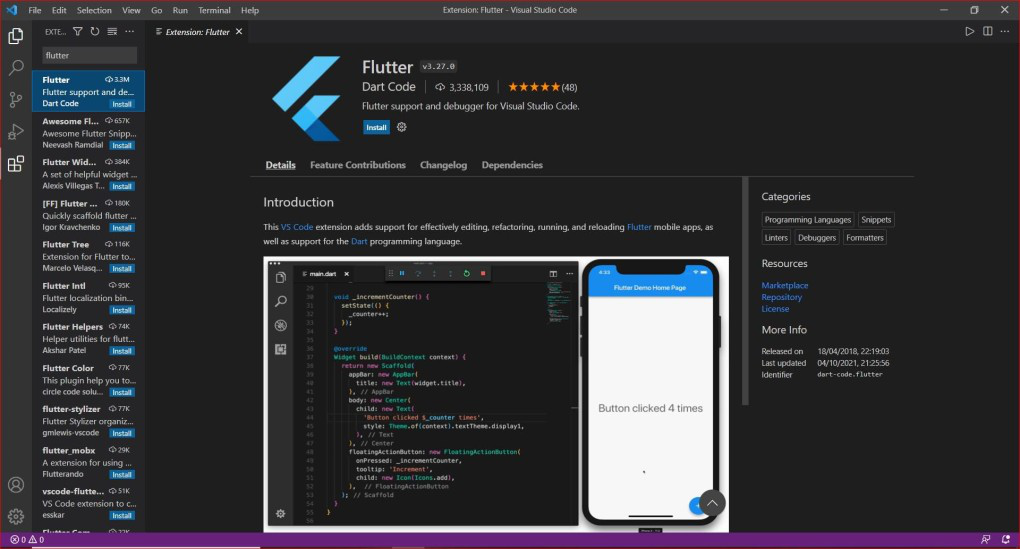
Task: Open the Extensions view icon
Action: tap(16, 163)
